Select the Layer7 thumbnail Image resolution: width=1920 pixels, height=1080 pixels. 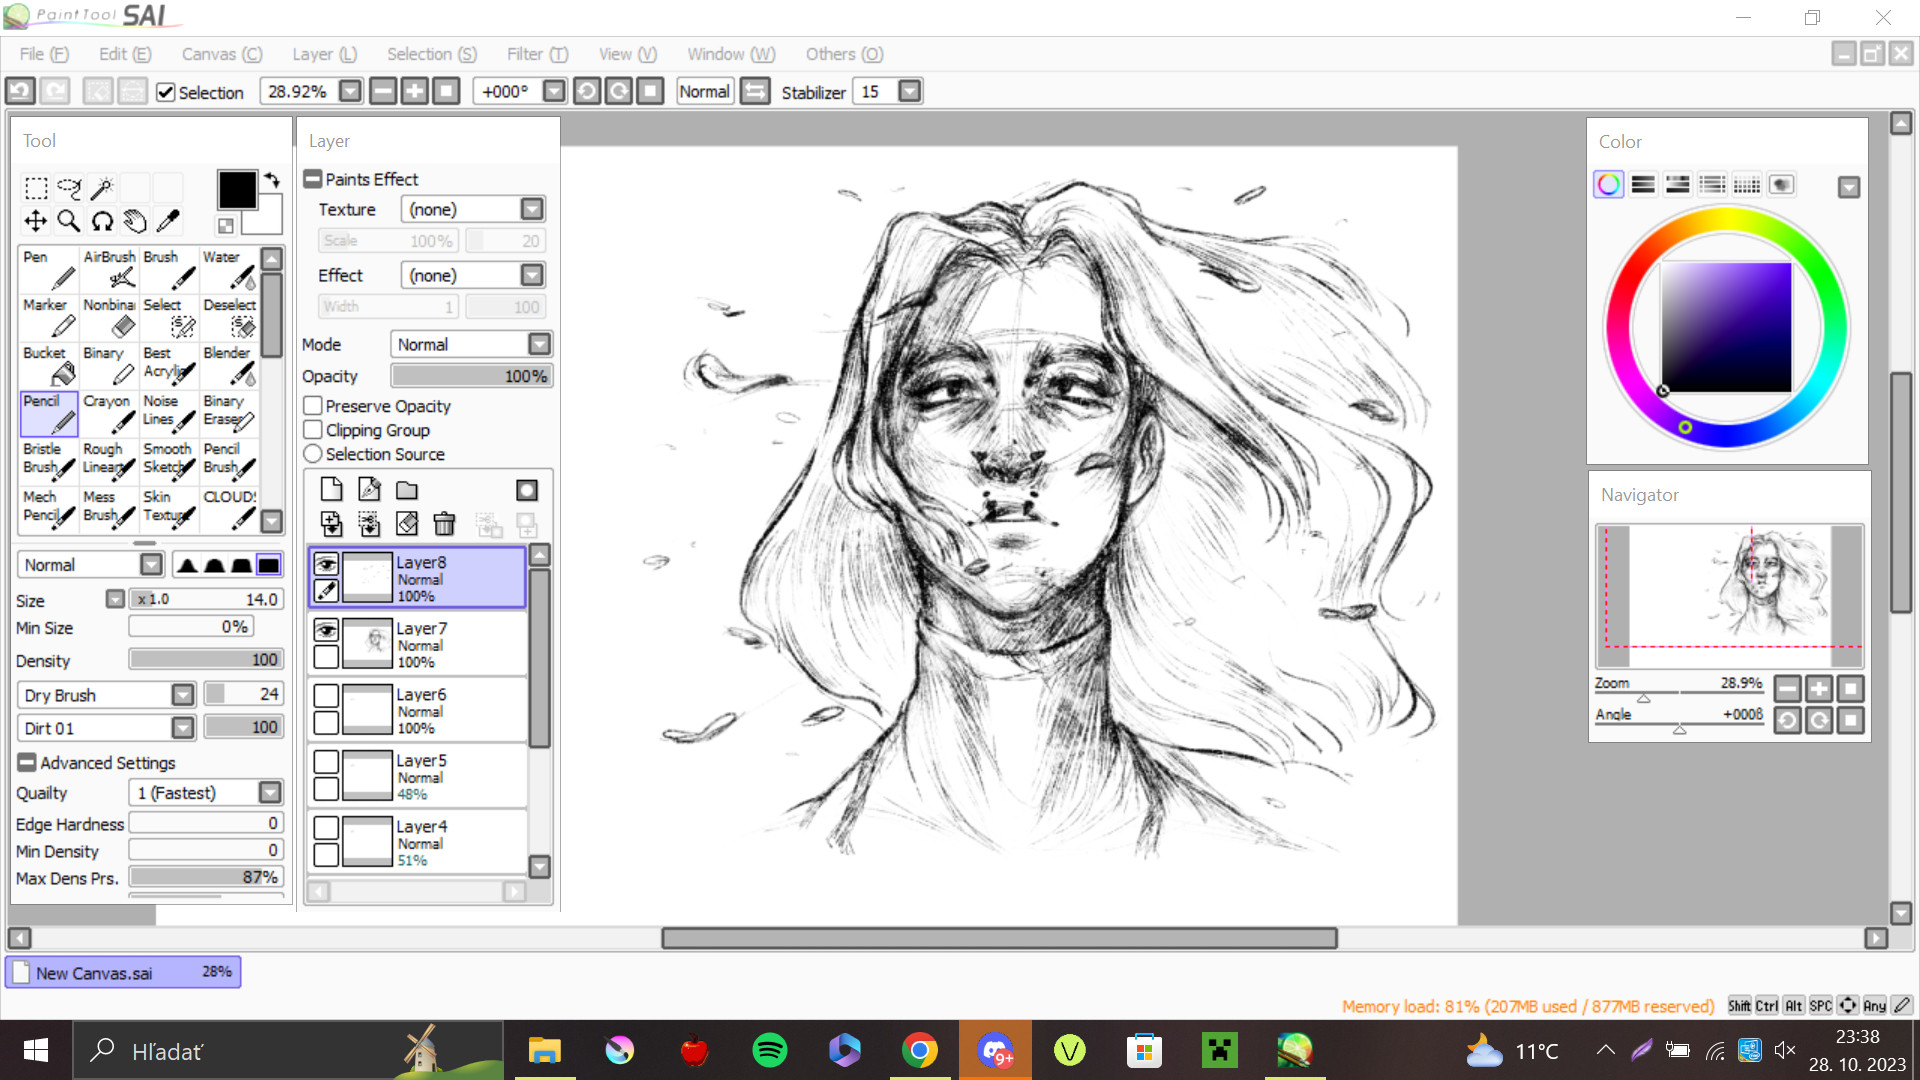coord(367,643)
